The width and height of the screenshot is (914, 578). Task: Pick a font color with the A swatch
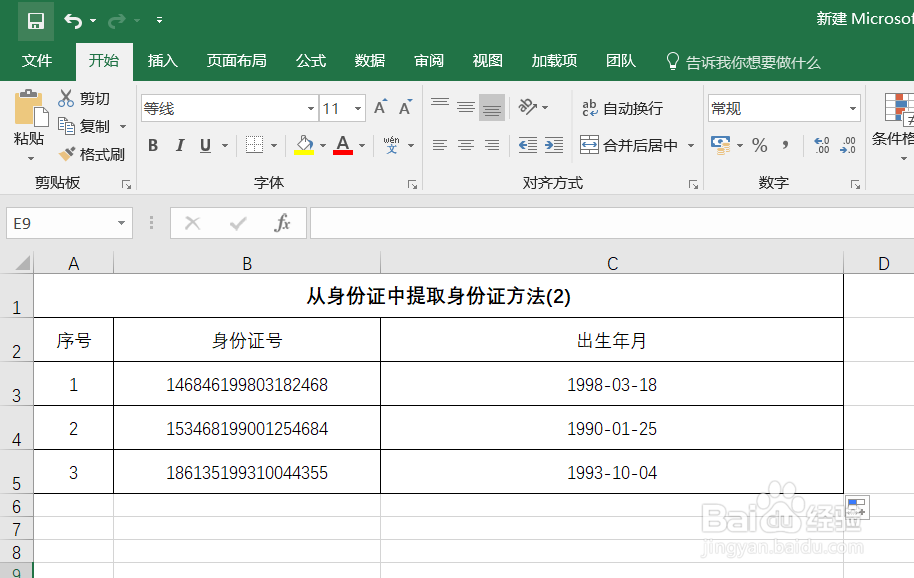[x=345, y=145]
